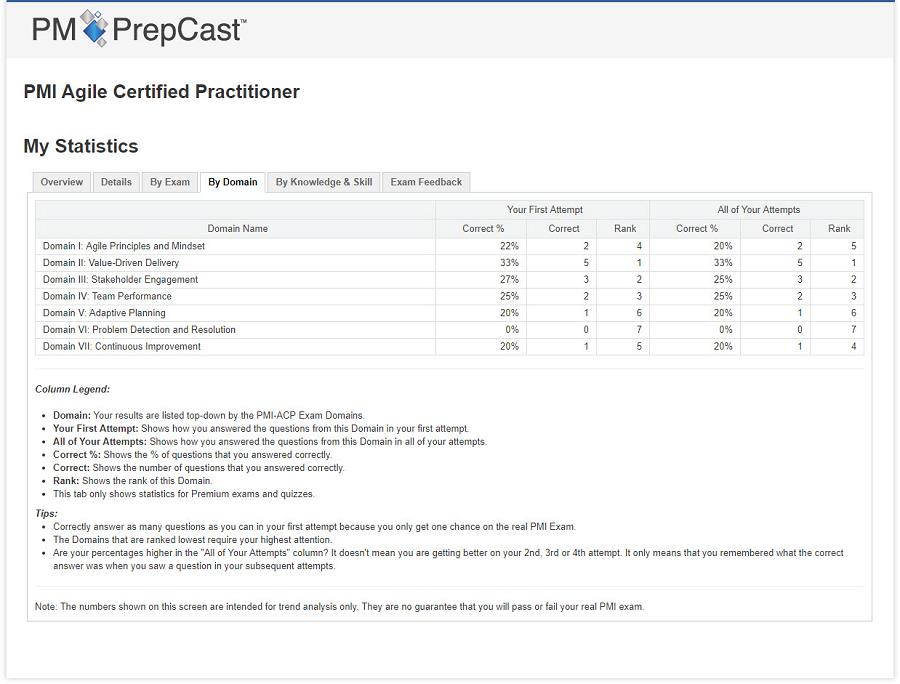The width and height of the screenshot is (900, 684).
Task: Click the PM PrepCast diamond logo
Action: click(94, 28)
